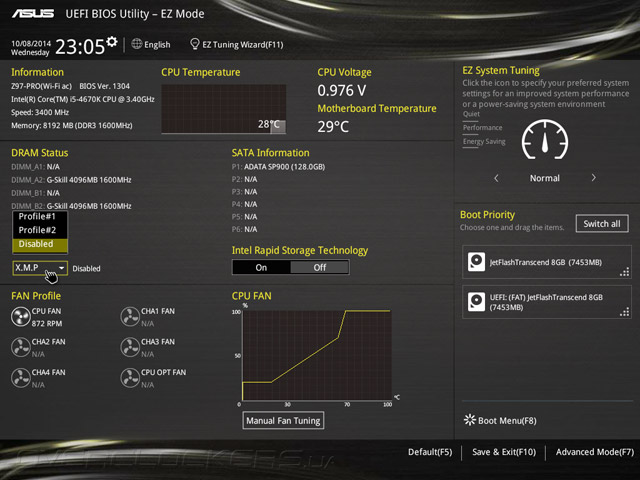640x480 pixels.
Task: Click the 872 RPM value
Action: click(x=47, y=324)
